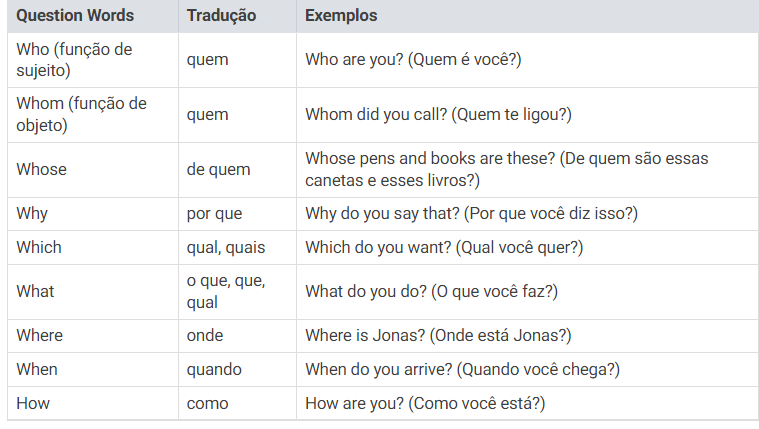Click the What question word cell
This screenshot has width=759, height=429.
click(x=93, y=291)
